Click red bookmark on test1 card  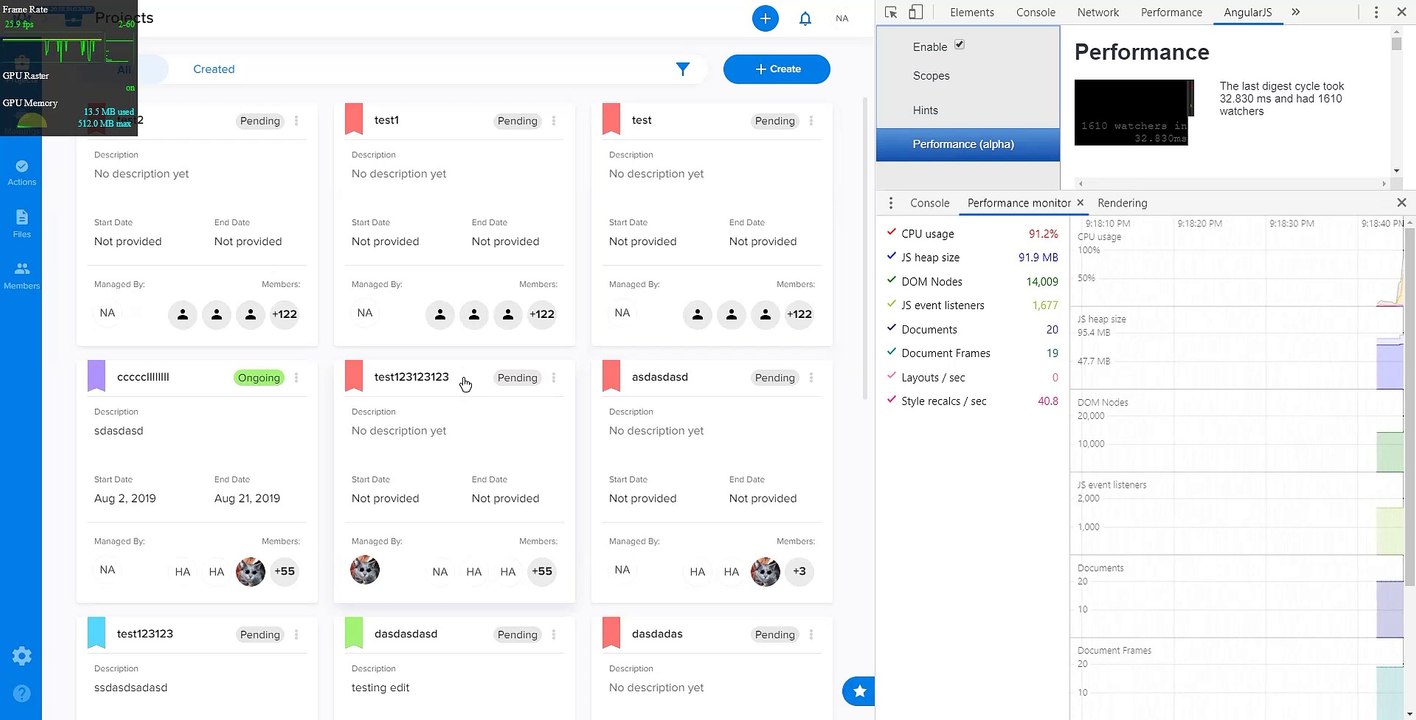coord(353,119)
